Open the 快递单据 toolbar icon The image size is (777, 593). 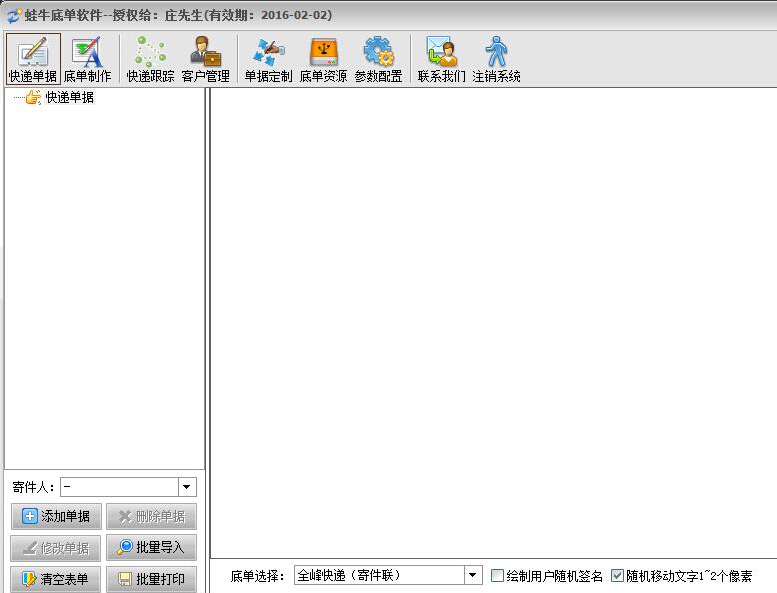[33, 59]
